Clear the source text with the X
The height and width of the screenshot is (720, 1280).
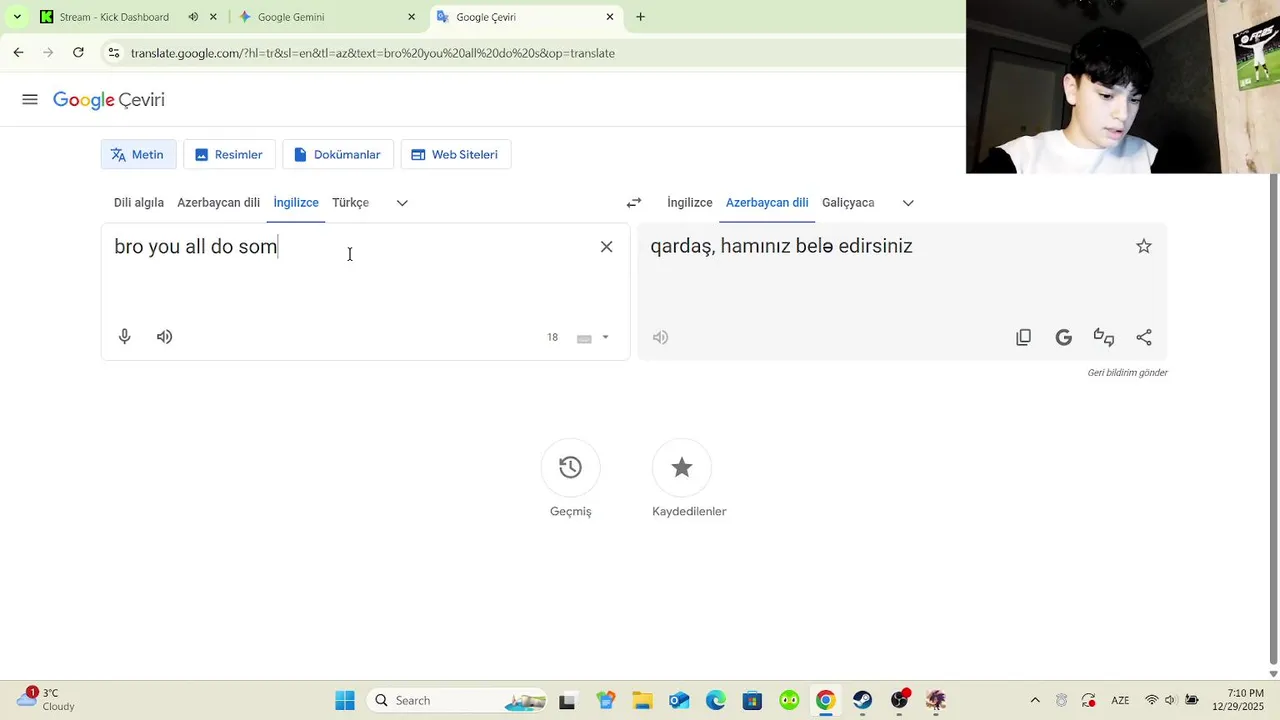coord(606,247)
